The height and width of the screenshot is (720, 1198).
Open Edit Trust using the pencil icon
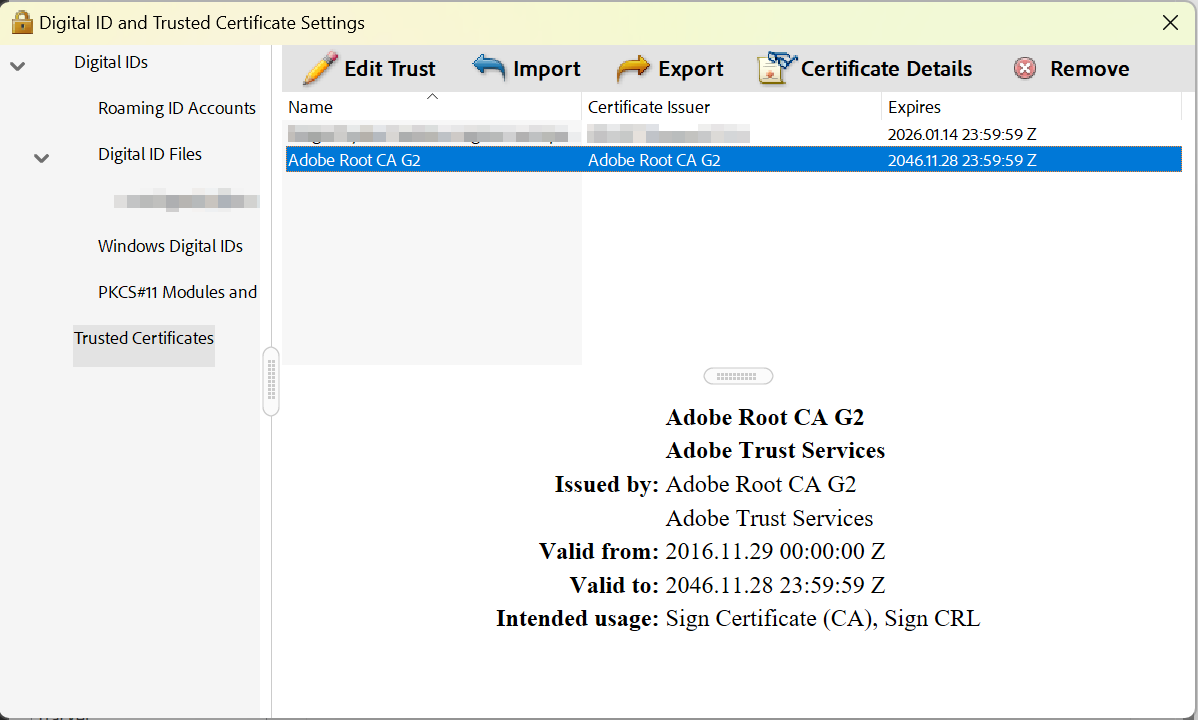(x=318, y=68)
